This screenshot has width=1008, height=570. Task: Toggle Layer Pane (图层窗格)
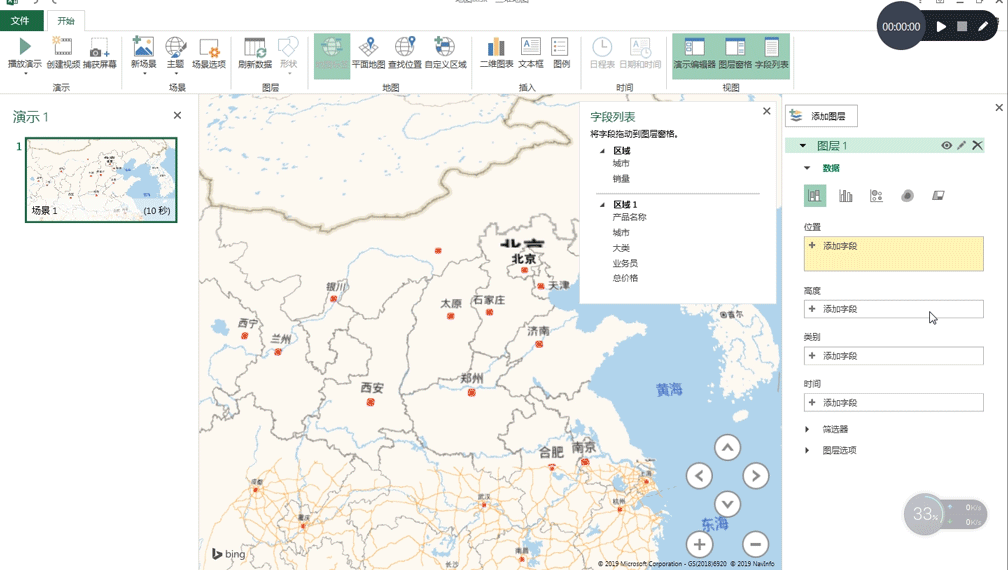pos(735,55)
